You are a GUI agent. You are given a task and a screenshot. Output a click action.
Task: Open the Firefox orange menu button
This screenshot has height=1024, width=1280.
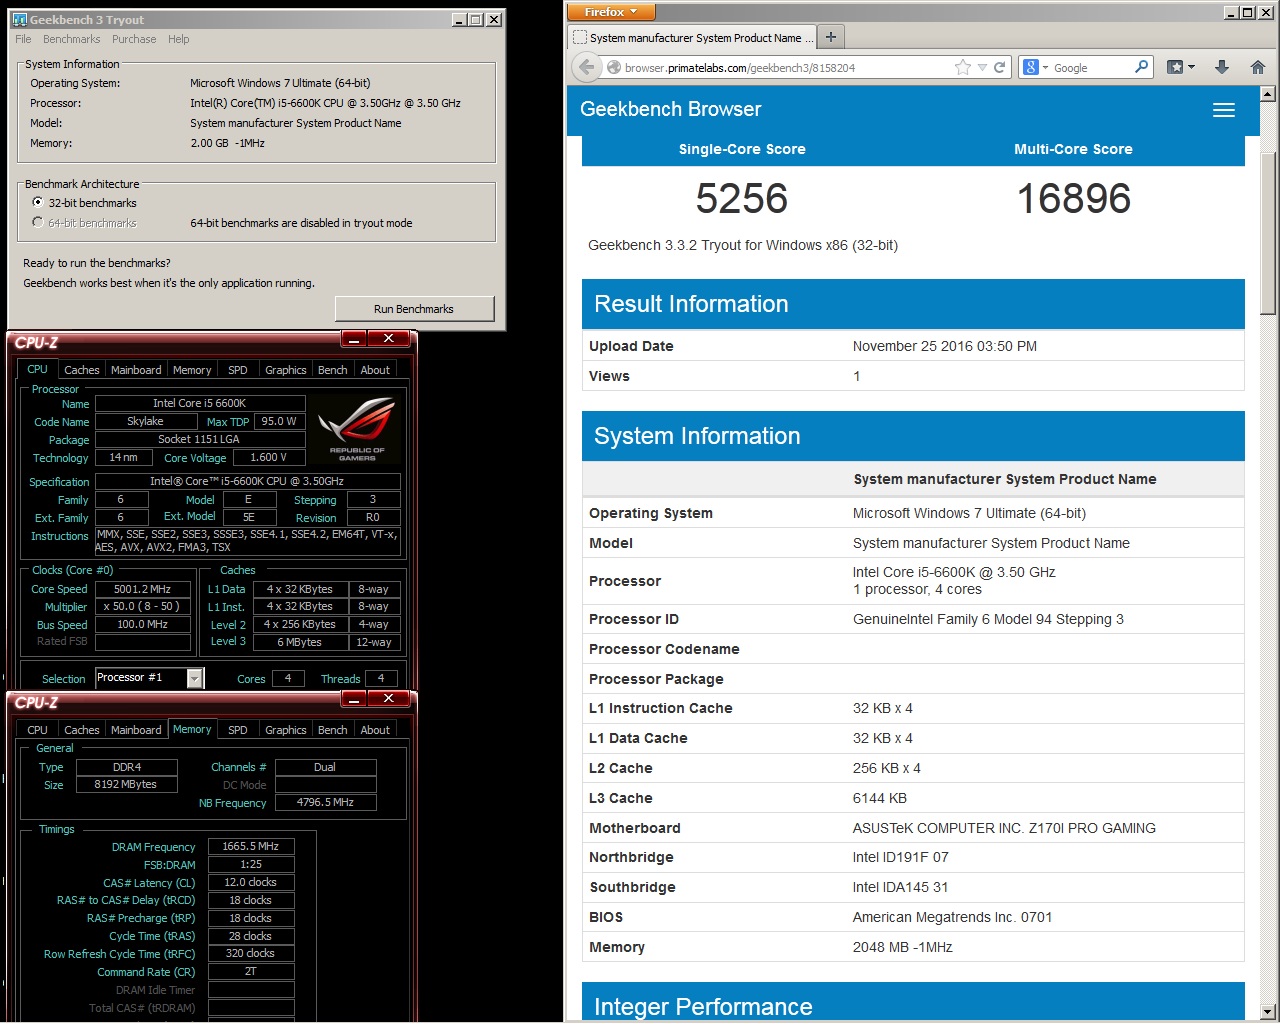611,12
